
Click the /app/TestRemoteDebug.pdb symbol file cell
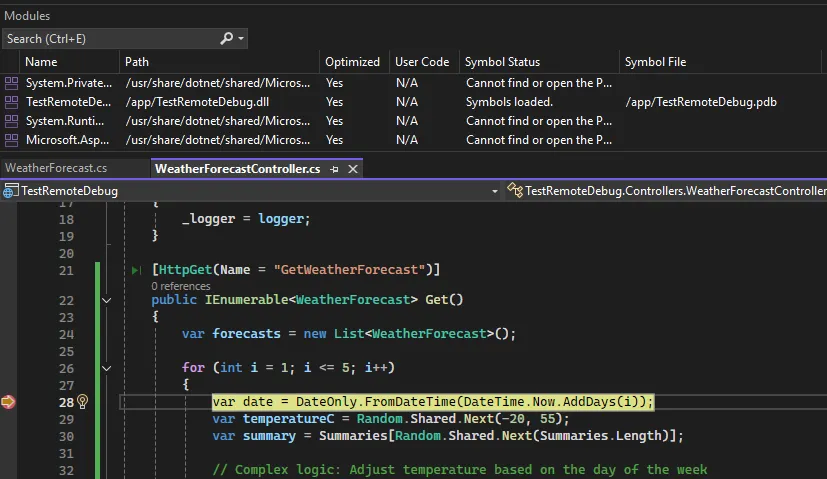[x=701, y=102]
